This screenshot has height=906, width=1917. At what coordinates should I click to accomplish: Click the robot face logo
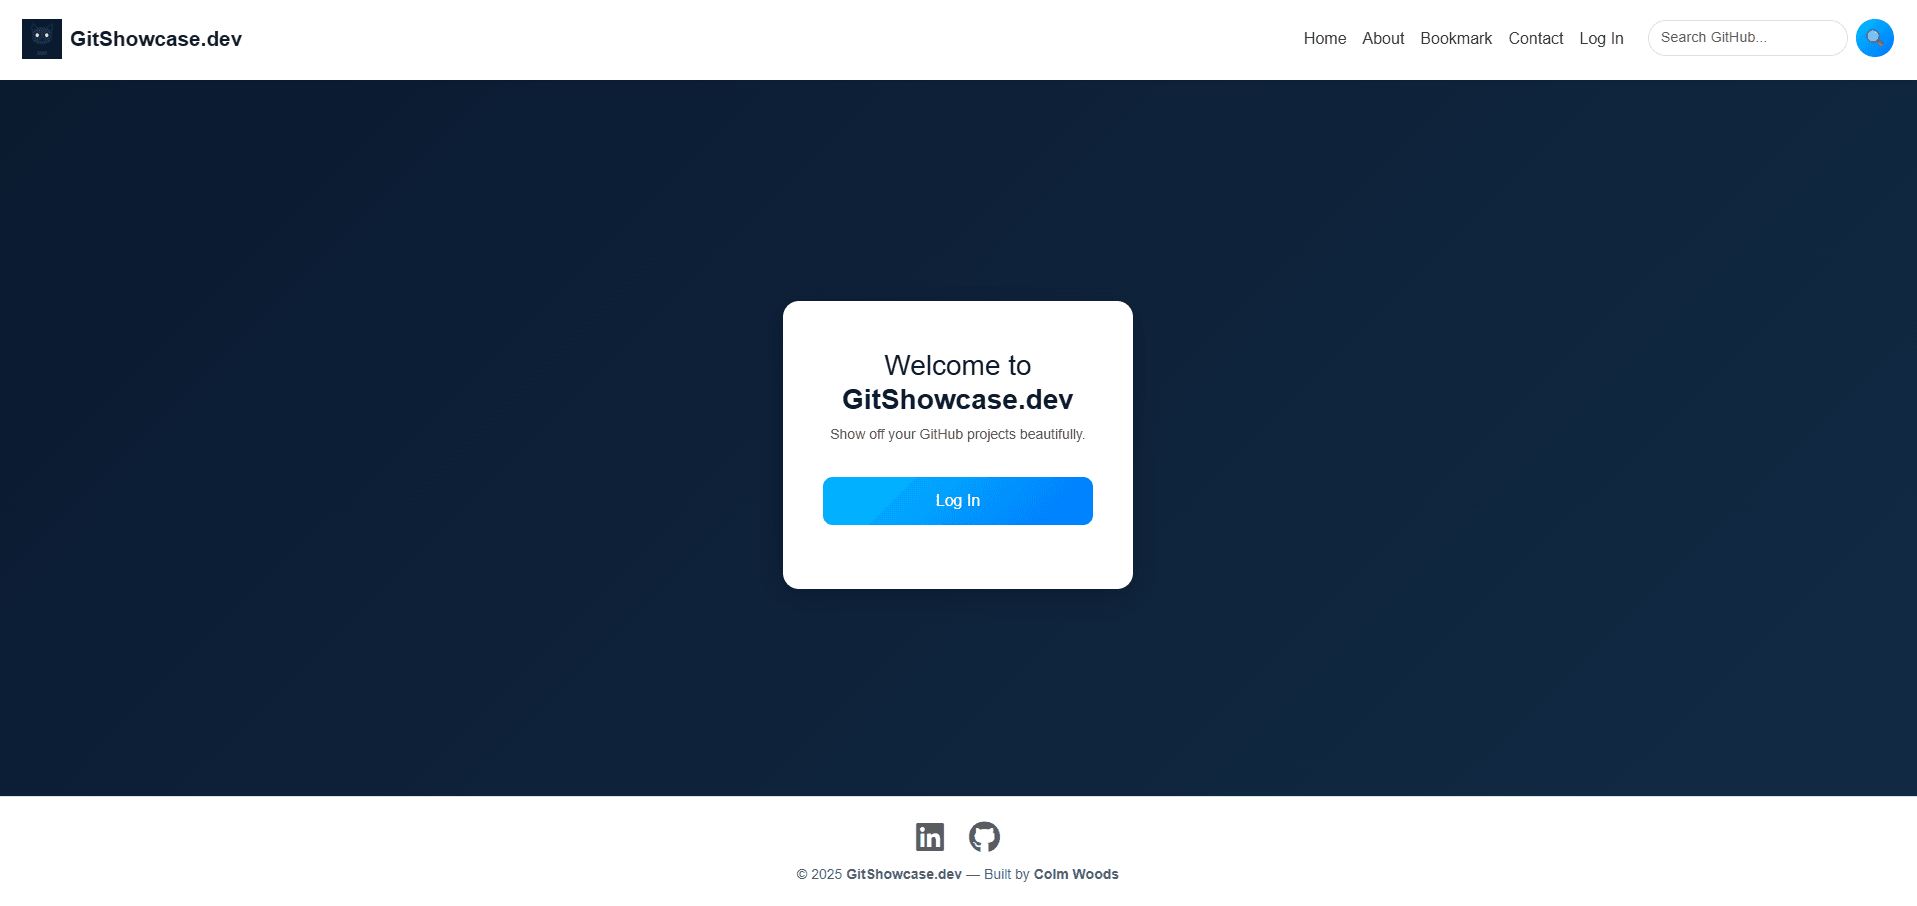coord(41,38)
